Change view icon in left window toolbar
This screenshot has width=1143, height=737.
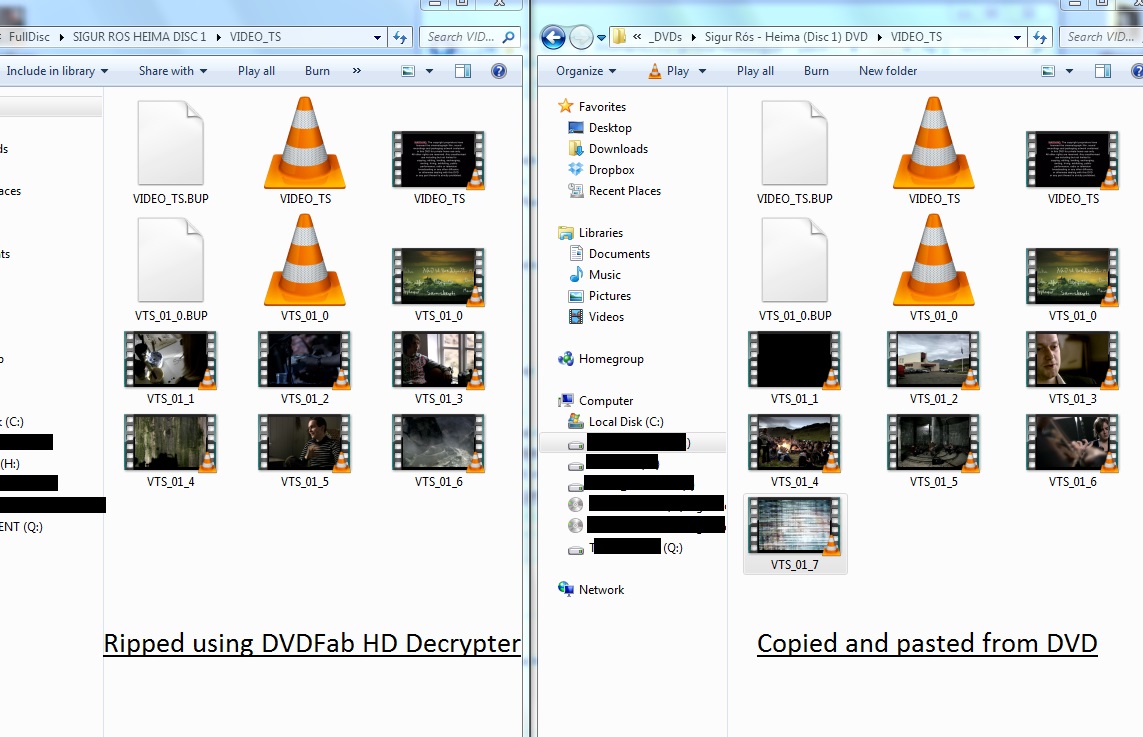(408, 71)
